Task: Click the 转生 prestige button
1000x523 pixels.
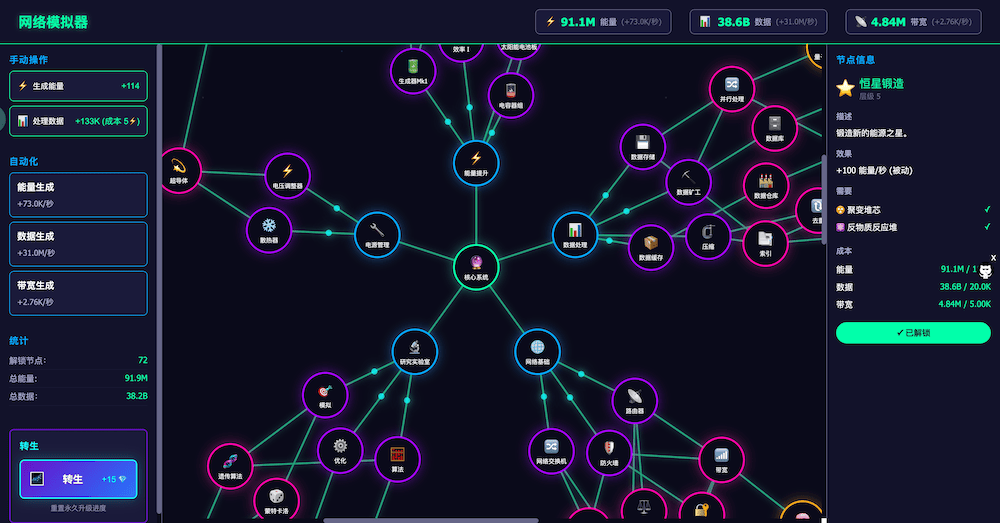Action: tap(78, 479)
